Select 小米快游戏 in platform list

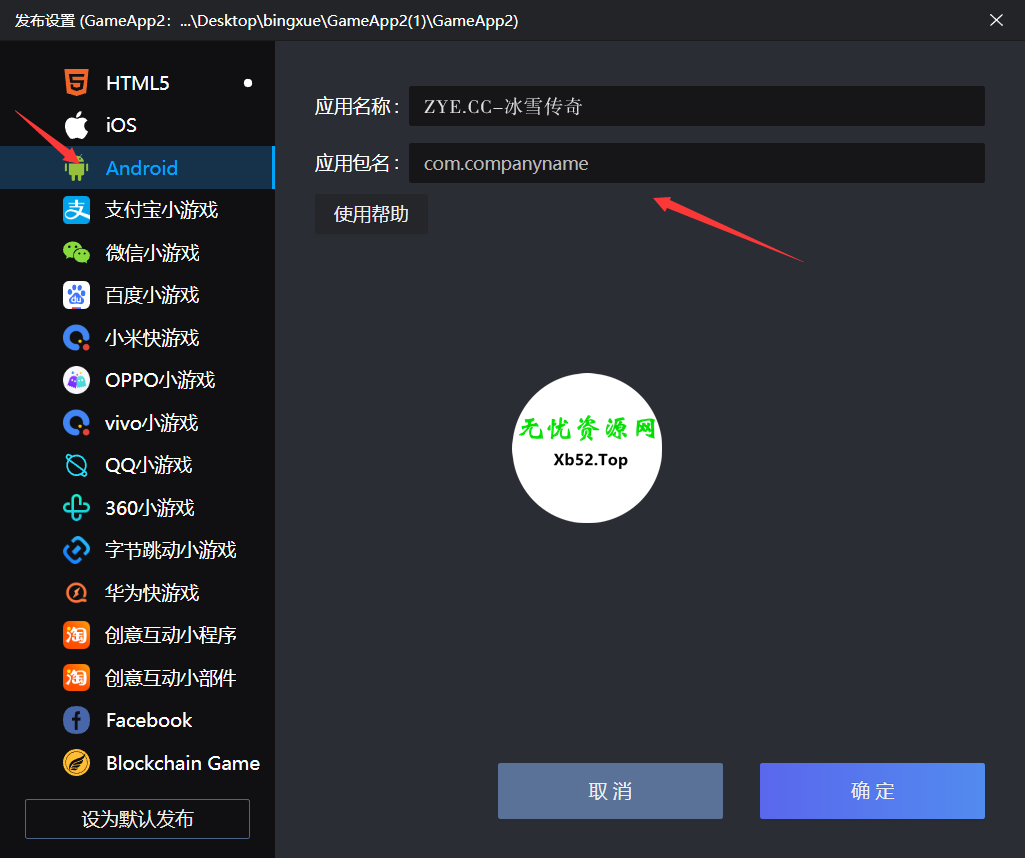point(137,338)
